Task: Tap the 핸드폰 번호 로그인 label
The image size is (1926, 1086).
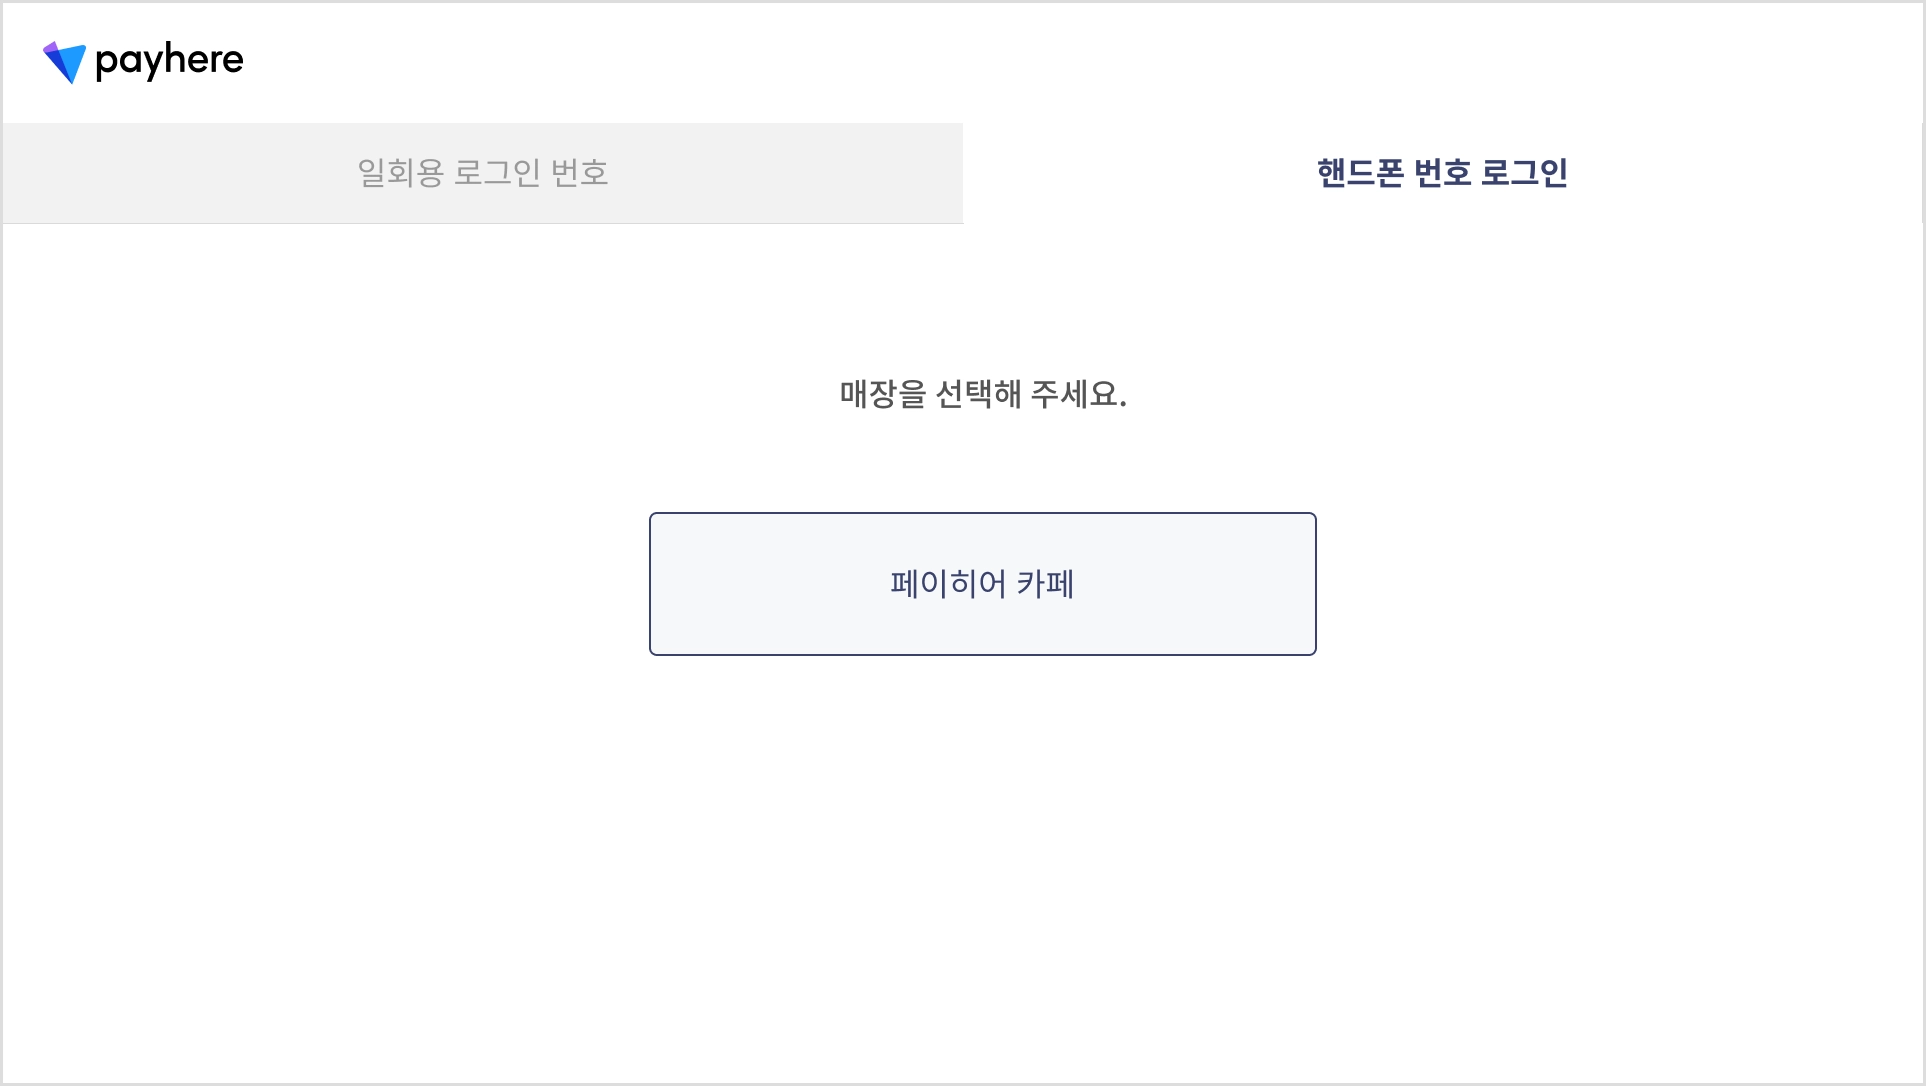Action: (1442, 173)
